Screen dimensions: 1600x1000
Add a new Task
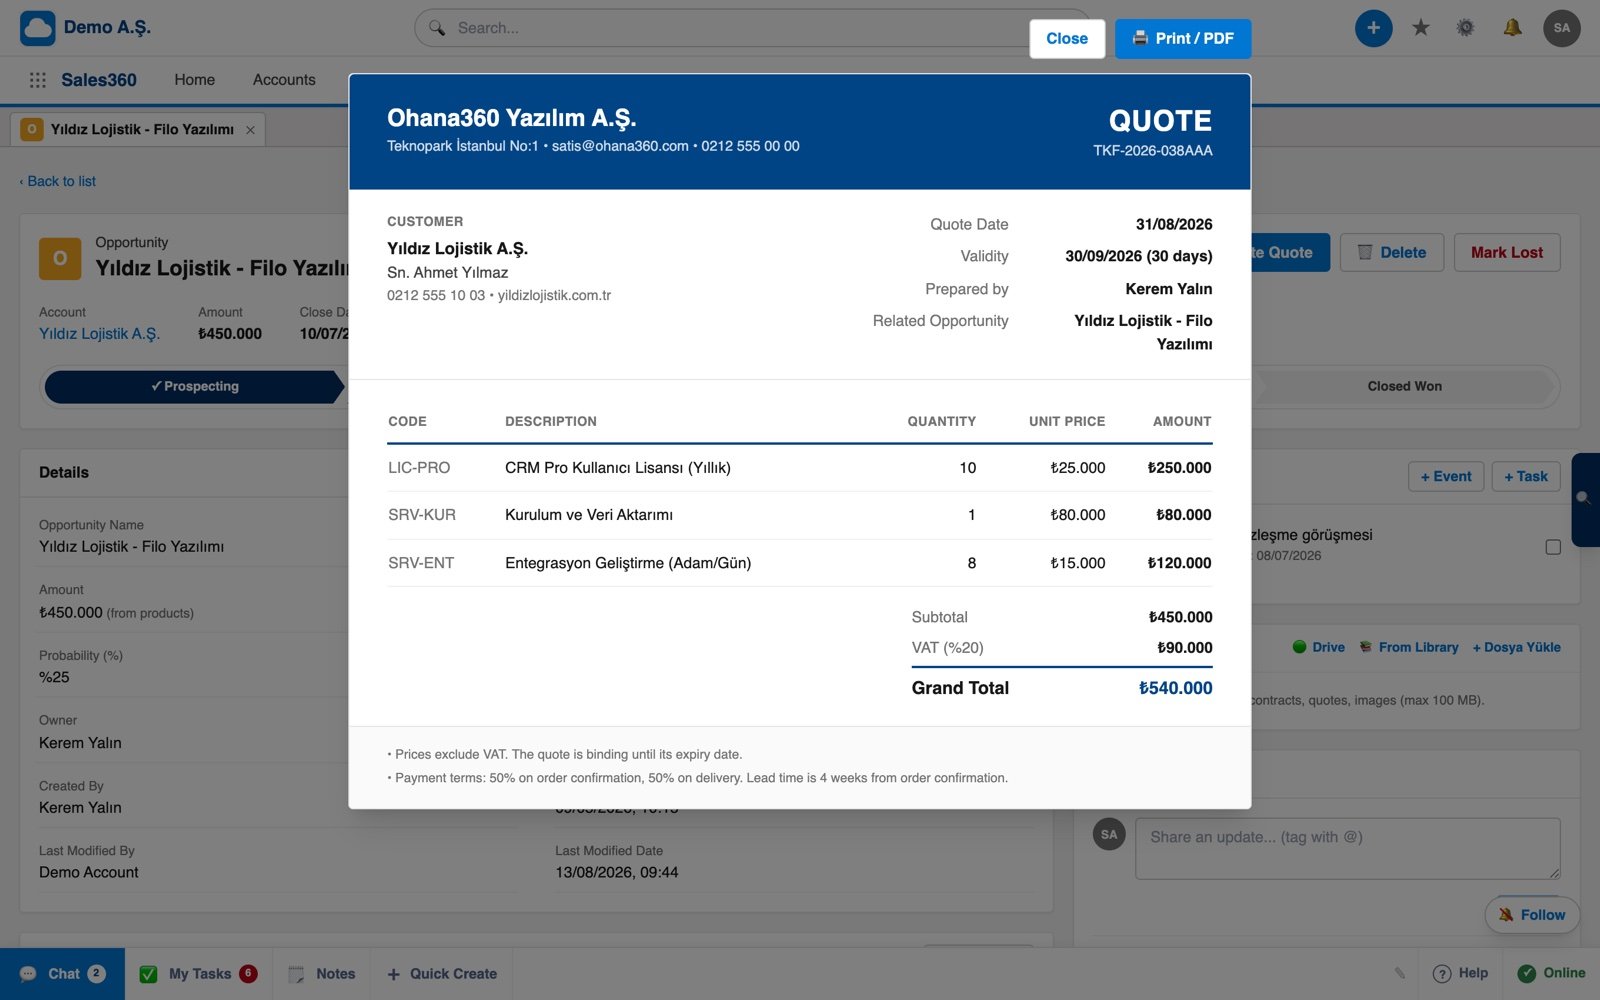pyautogui.click(x=1526, y=477)
